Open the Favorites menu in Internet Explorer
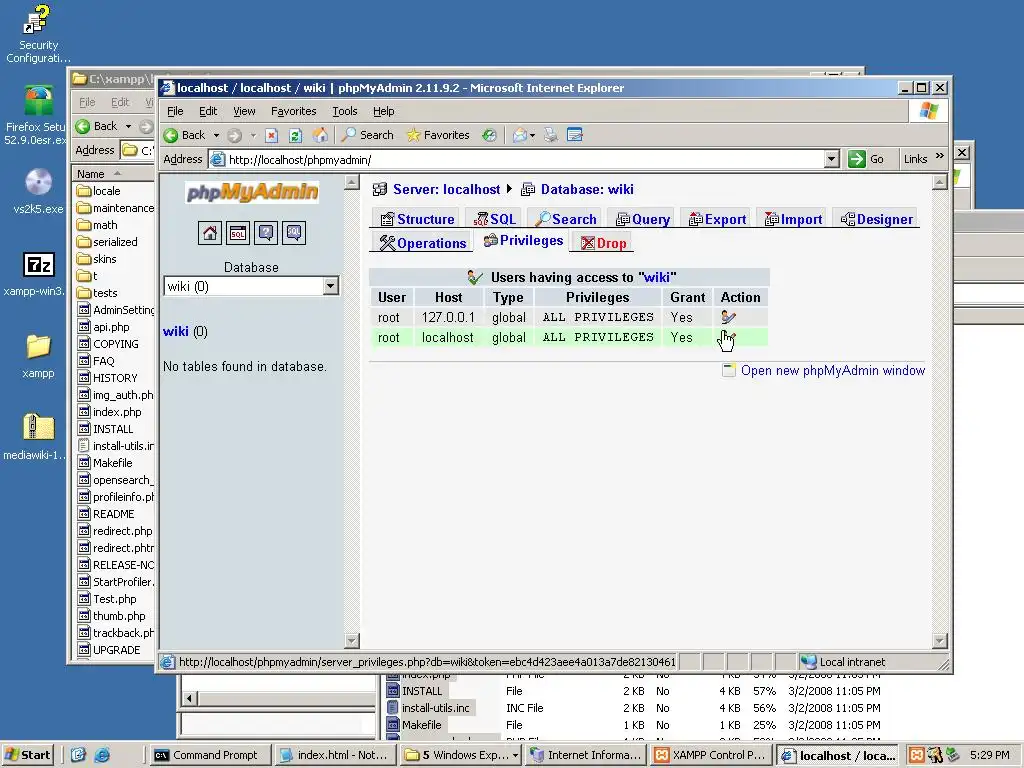Viewport: 1024px width, 768px height. [293, 111]
